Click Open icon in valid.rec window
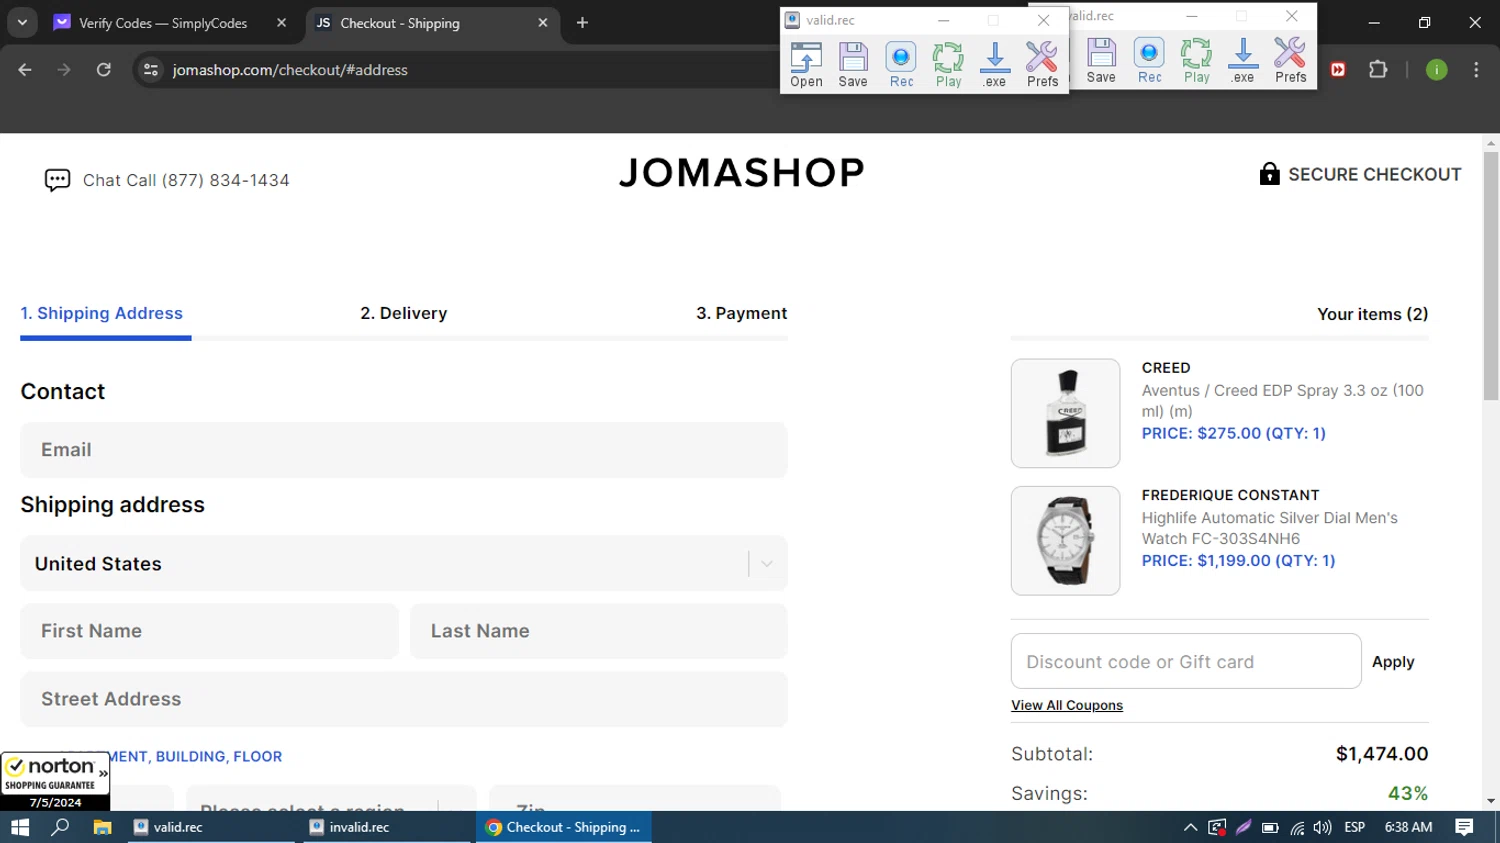 pos(806,65)
